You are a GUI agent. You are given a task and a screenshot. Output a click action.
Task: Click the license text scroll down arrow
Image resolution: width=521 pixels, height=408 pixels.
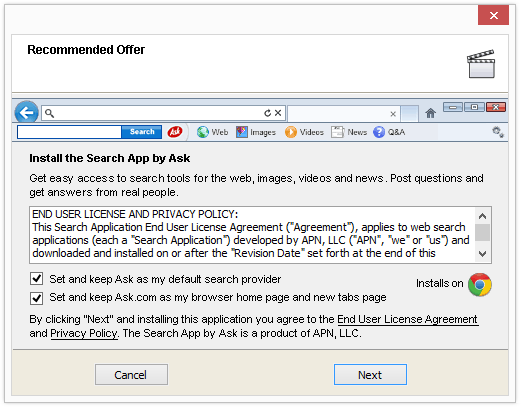482,254
